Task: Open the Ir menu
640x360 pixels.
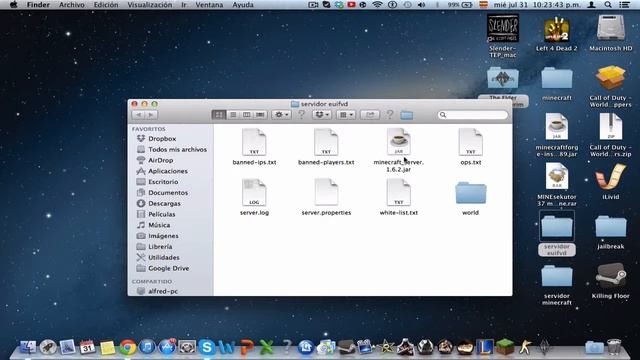Action: point(184,5)
